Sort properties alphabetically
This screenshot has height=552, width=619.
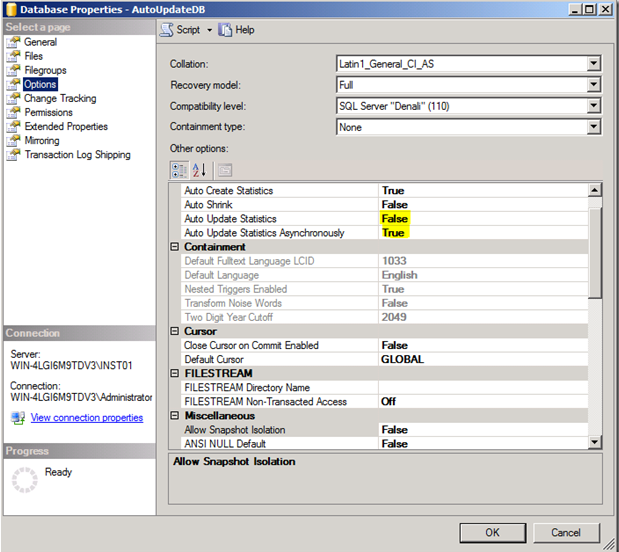[x=200, y=170]
